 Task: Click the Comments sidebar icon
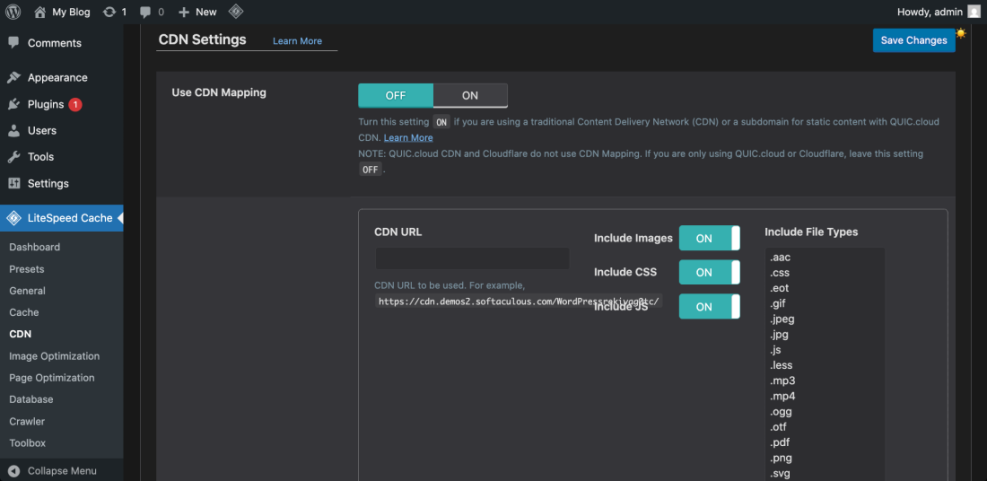coord(14,42)
